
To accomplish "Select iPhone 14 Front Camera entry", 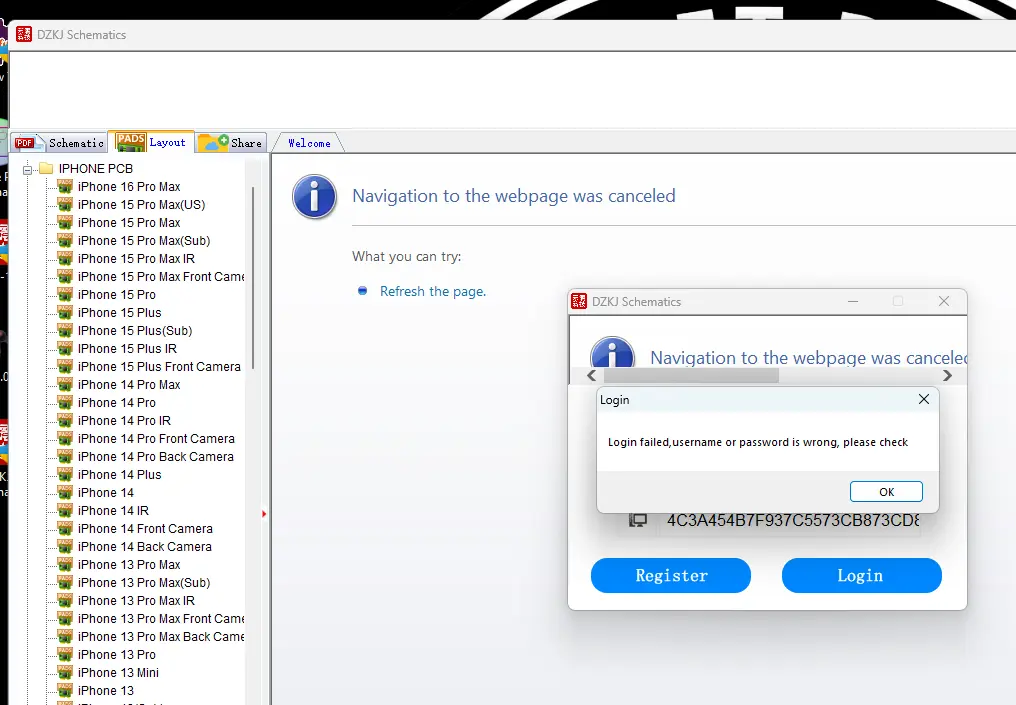I will pyautogui.click(x=145, y=529).
